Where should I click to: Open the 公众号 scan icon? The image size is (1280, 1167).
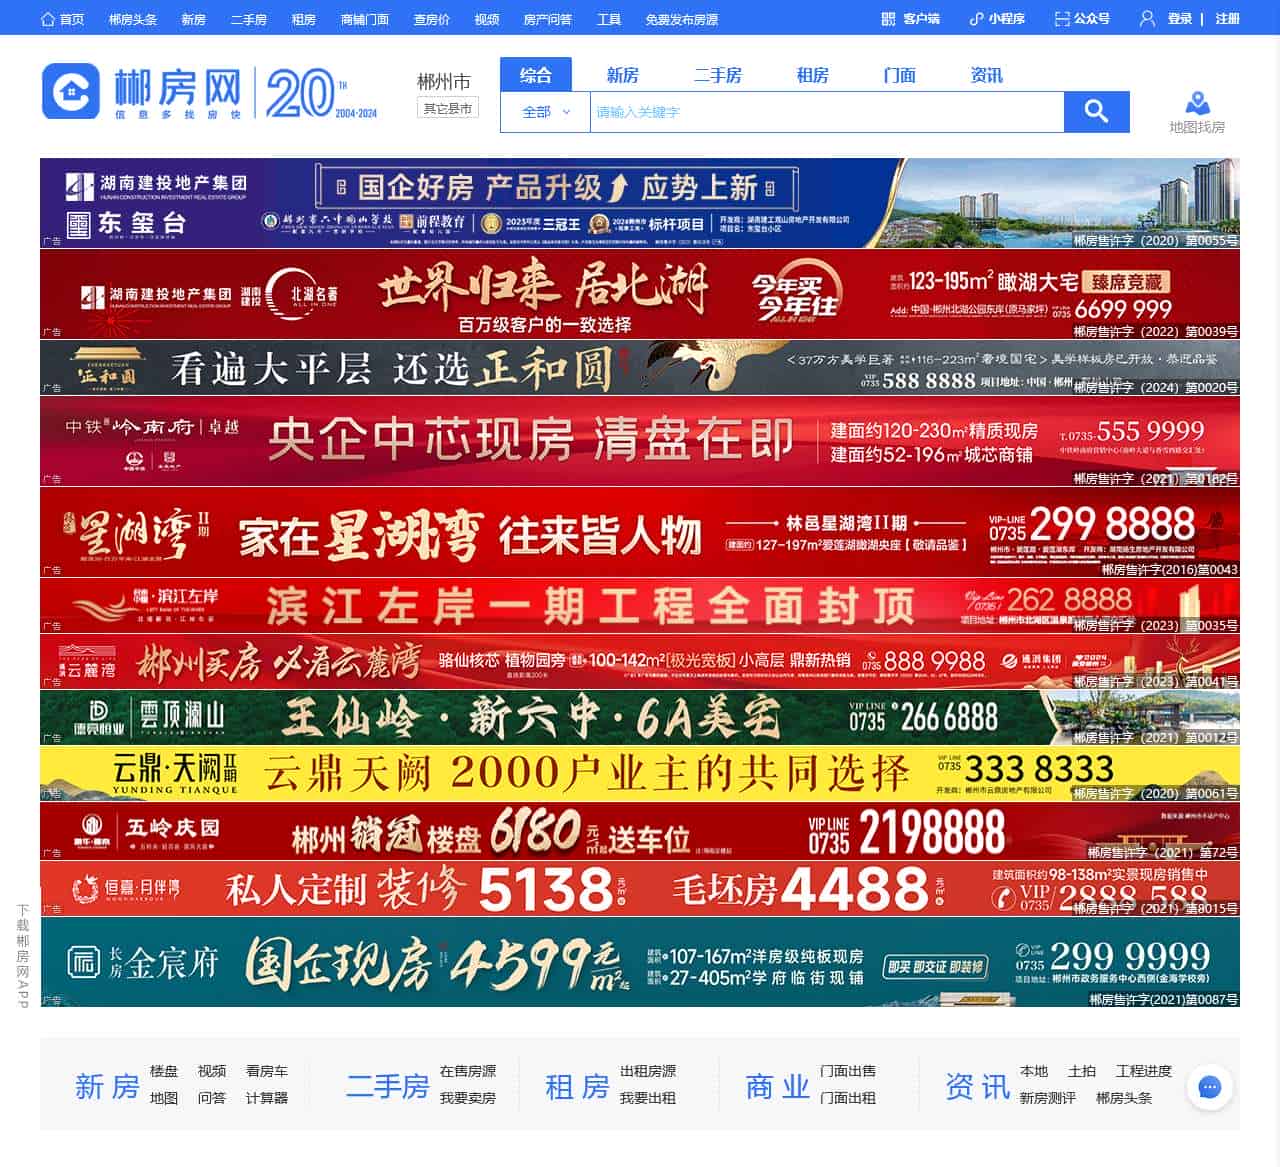pos(1062,19)
